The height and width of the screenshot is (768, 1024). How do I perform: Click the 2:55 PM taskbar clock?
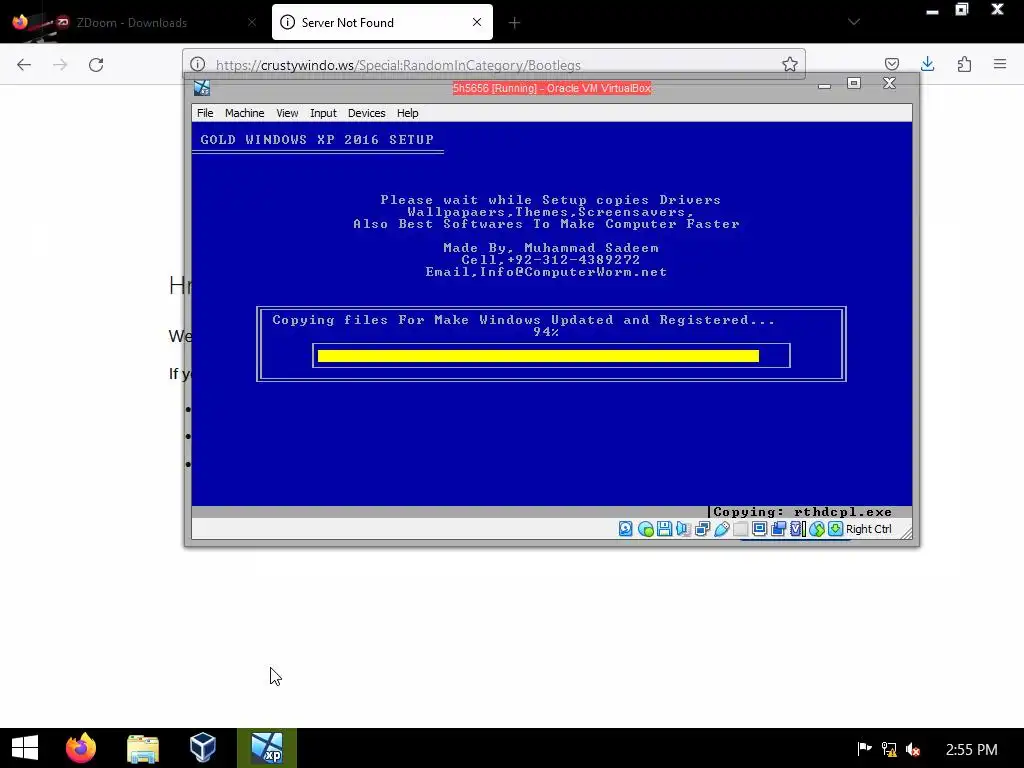pyautogui.click(x=971, y=749)
